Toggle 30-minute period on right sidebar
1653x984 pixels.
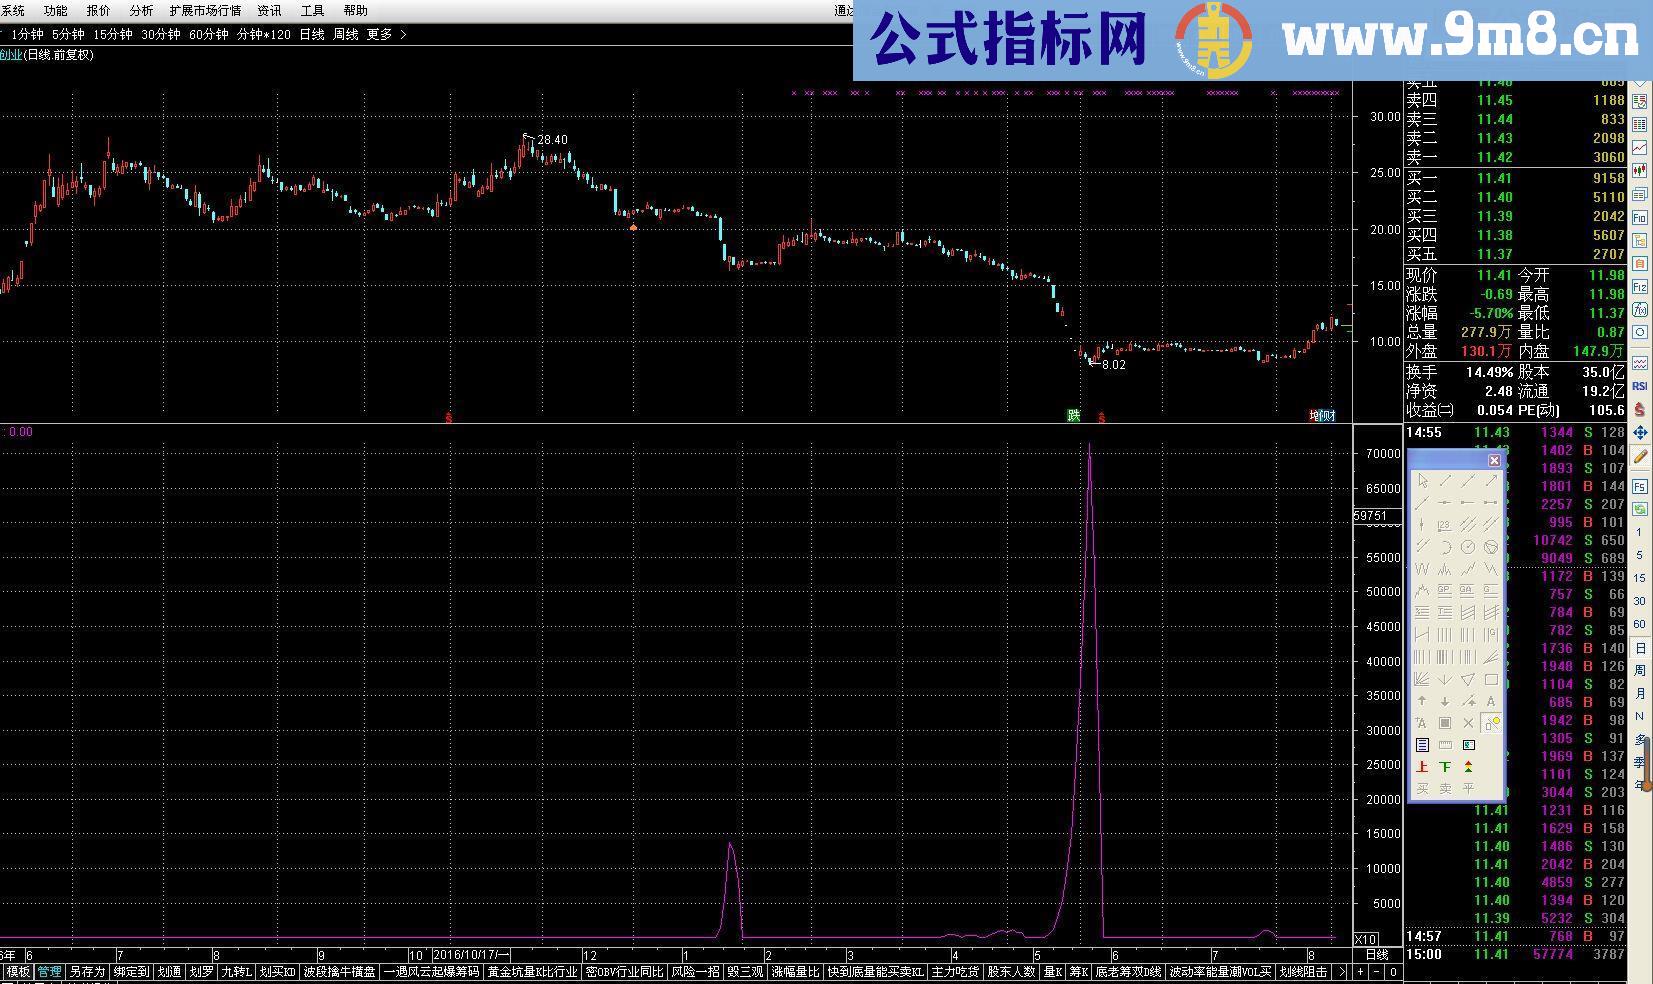tap(1639, 601)
